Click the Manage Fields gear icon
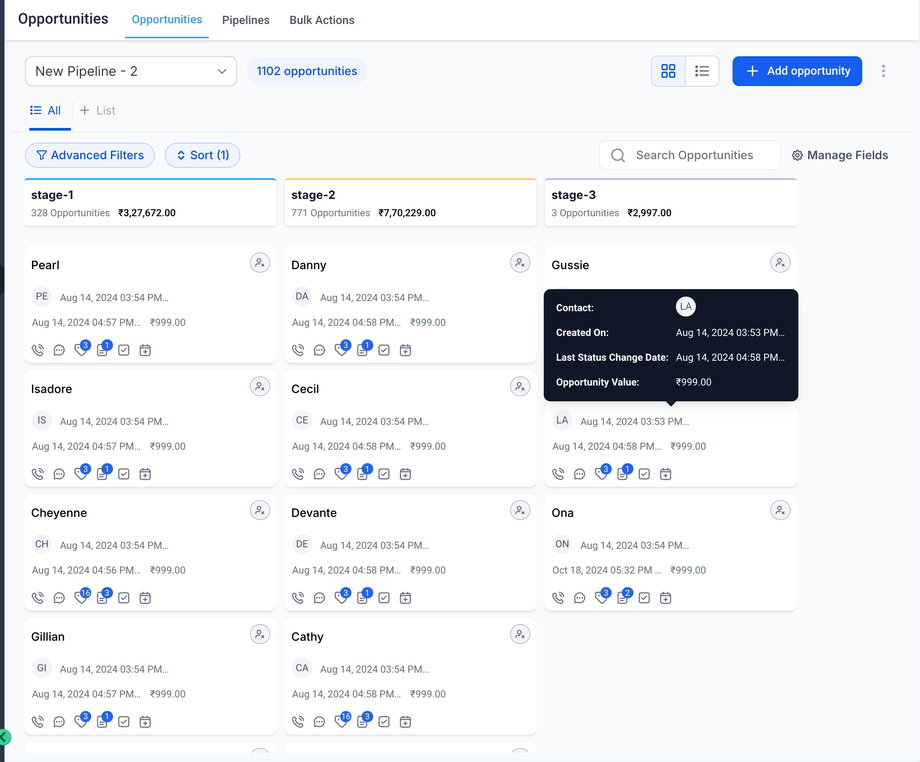Viewport: 920px width, 762px height. coord(797,155)
